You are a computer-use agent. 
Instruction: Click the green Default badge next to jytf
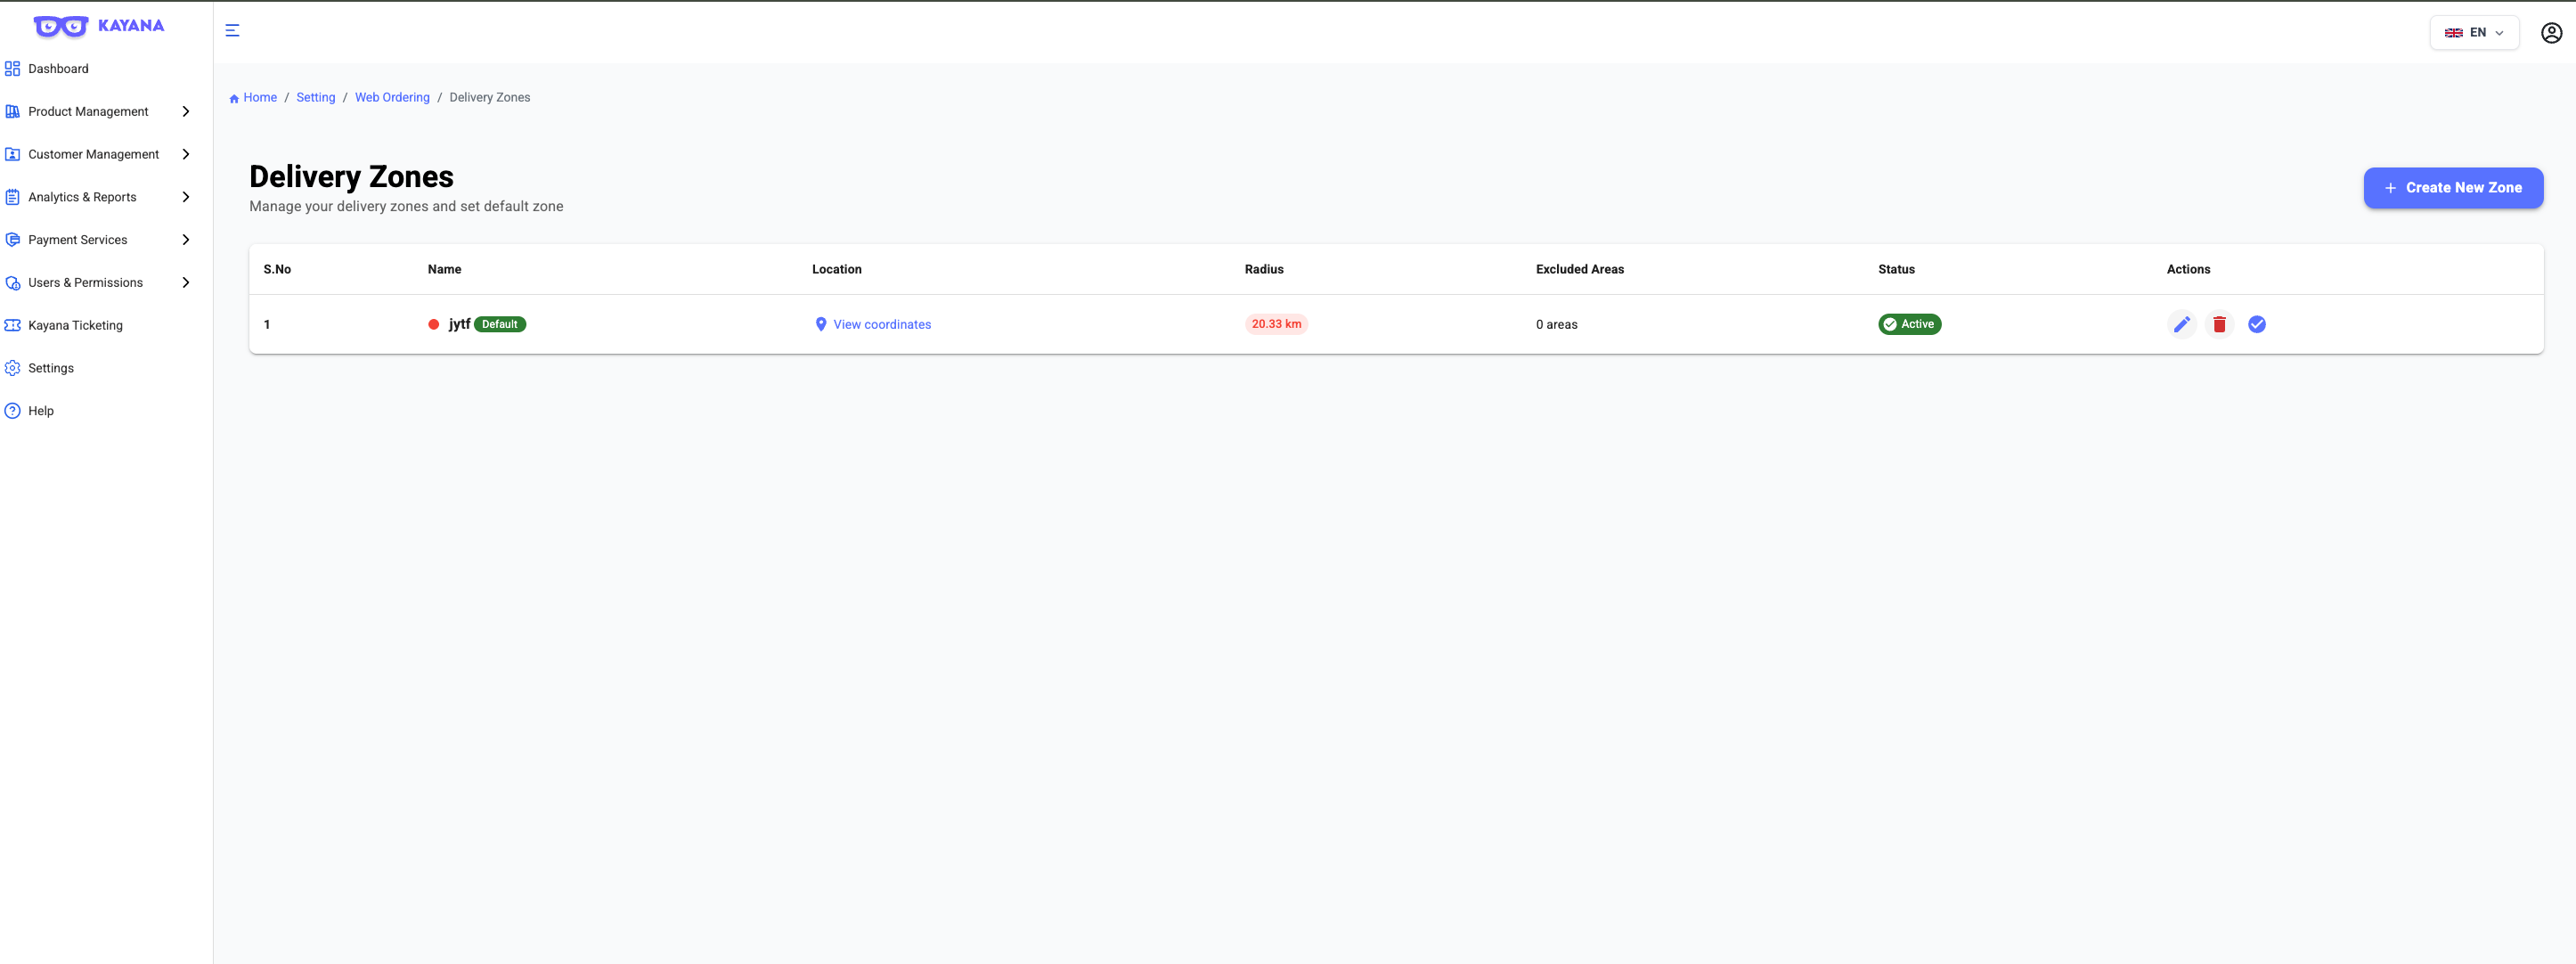coord(500,324)
